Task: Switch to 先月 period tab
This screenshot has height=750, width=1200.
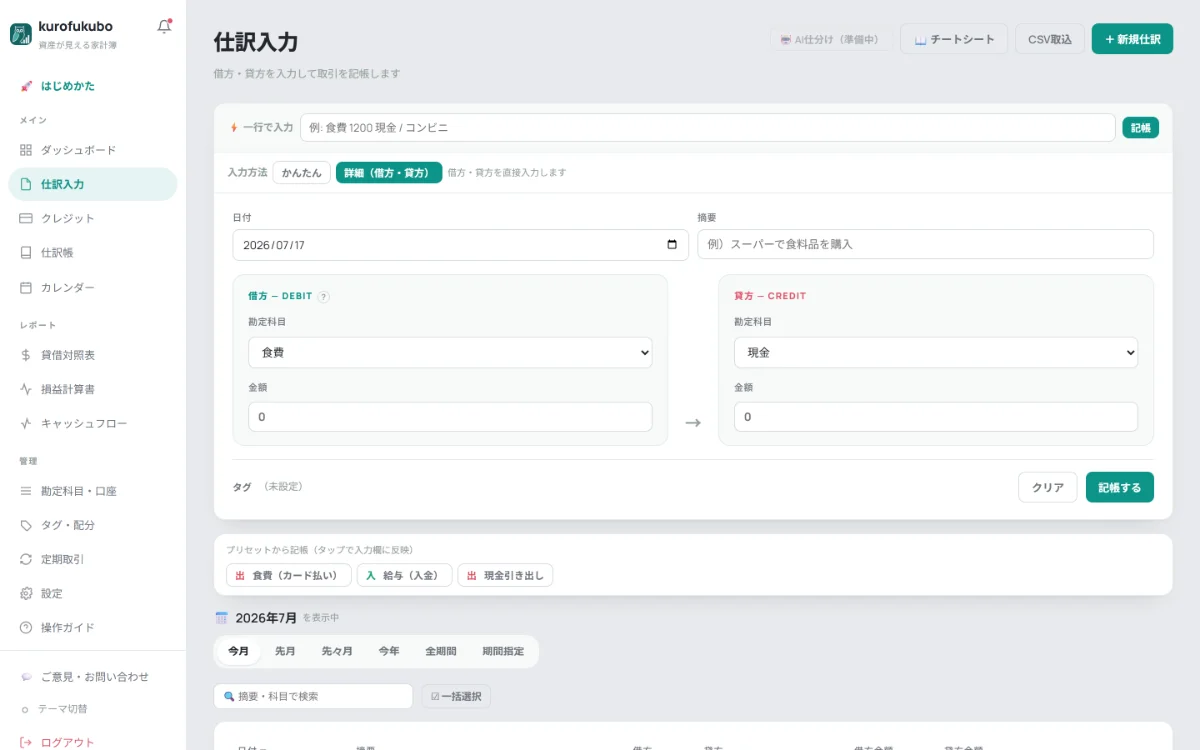Action: (x=285, y=651)
